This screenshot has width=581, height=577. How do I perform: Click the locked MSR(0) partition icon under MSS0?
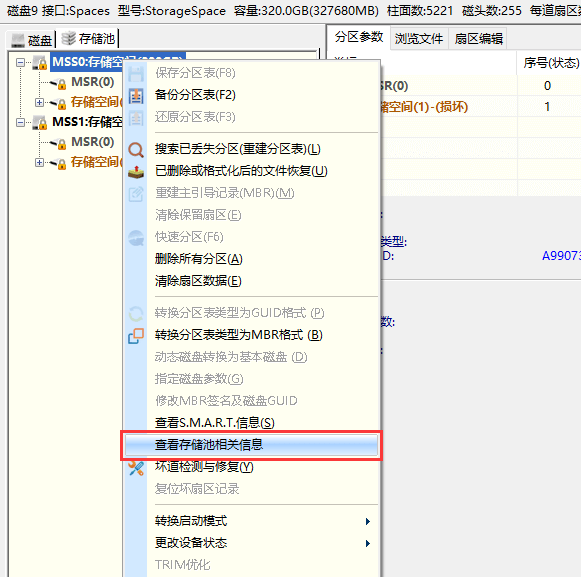click(58, 83)
